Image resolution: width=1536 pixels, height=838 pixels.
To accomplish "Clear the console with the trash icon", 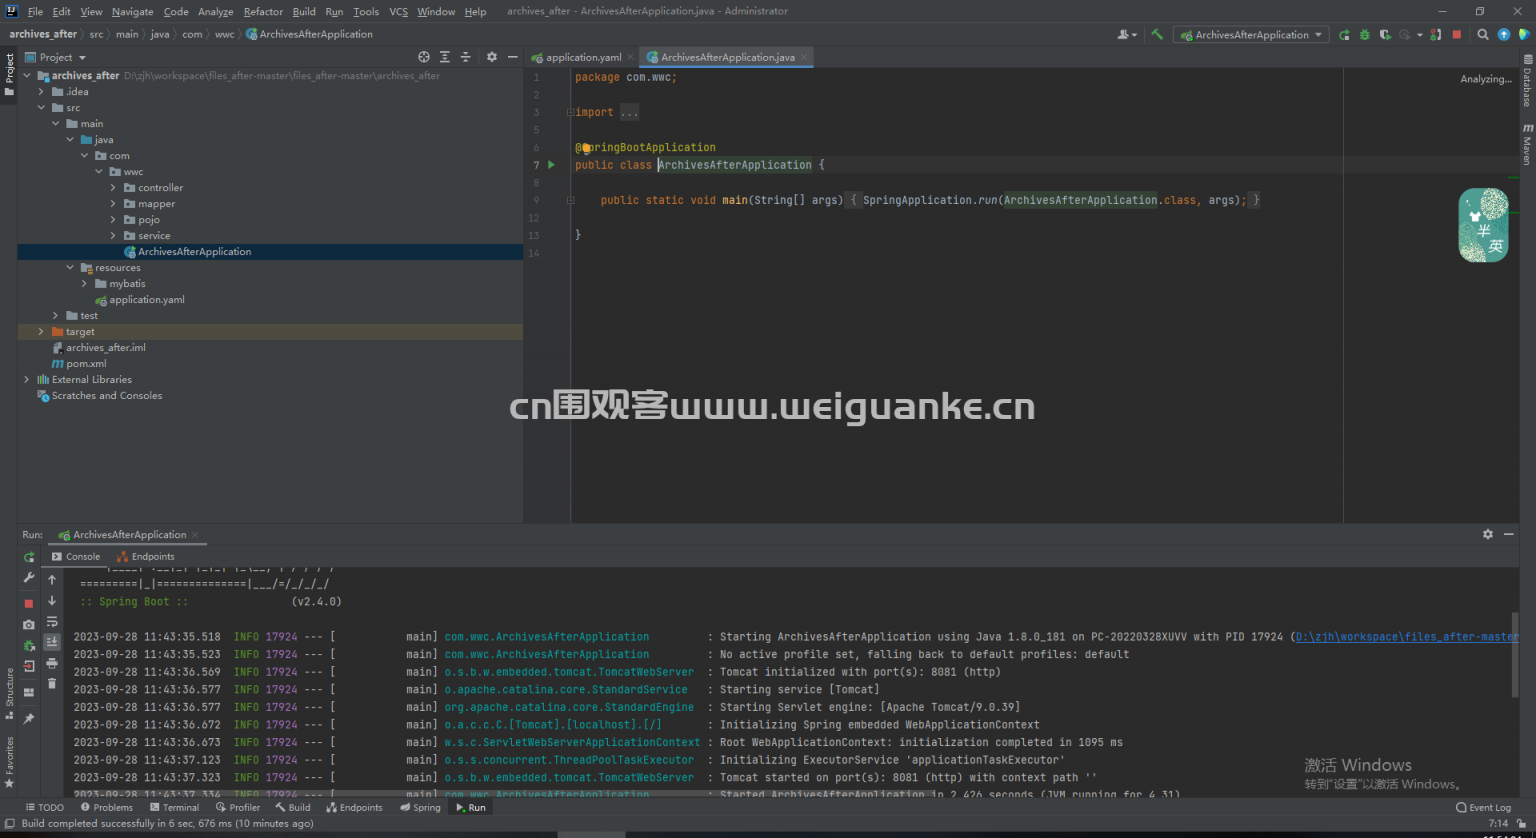I will [x=52, y=683].
